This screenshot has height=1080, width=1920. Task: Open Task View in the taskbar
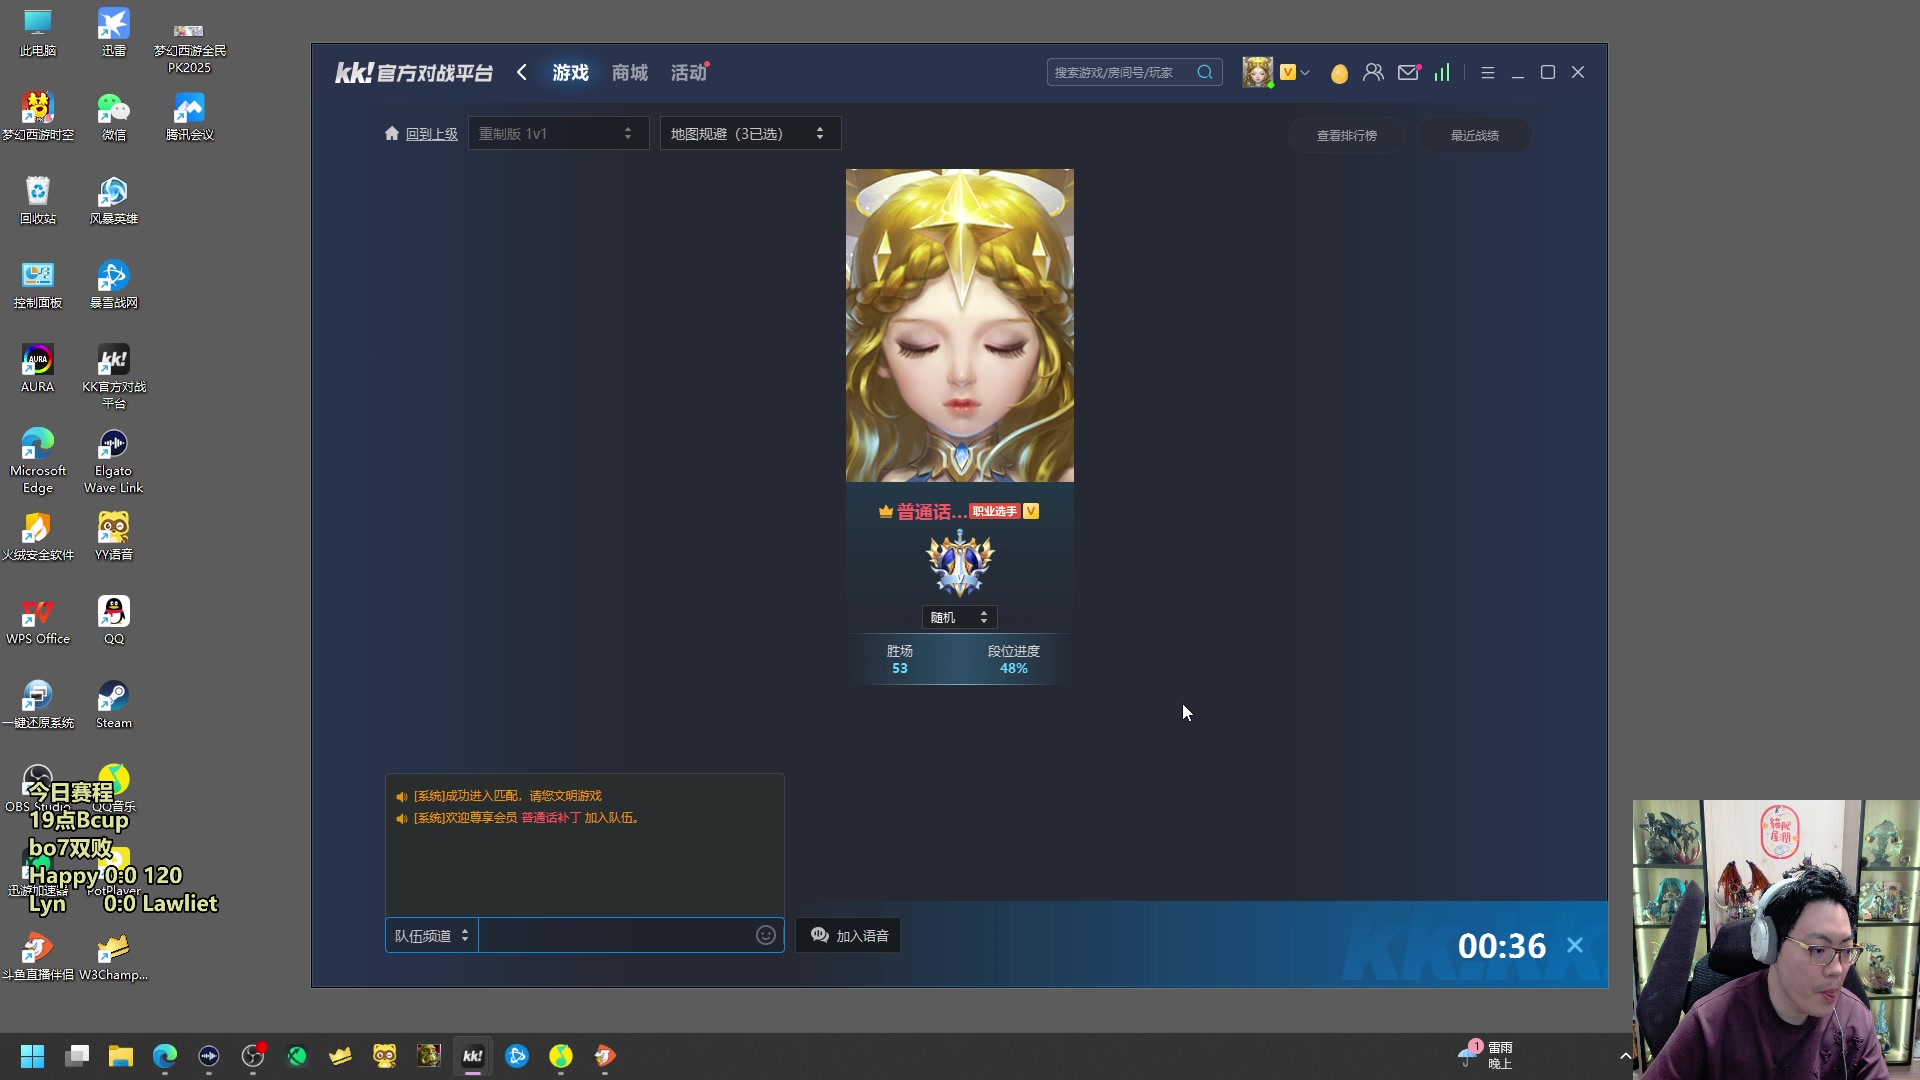[x=77, y=1056]
